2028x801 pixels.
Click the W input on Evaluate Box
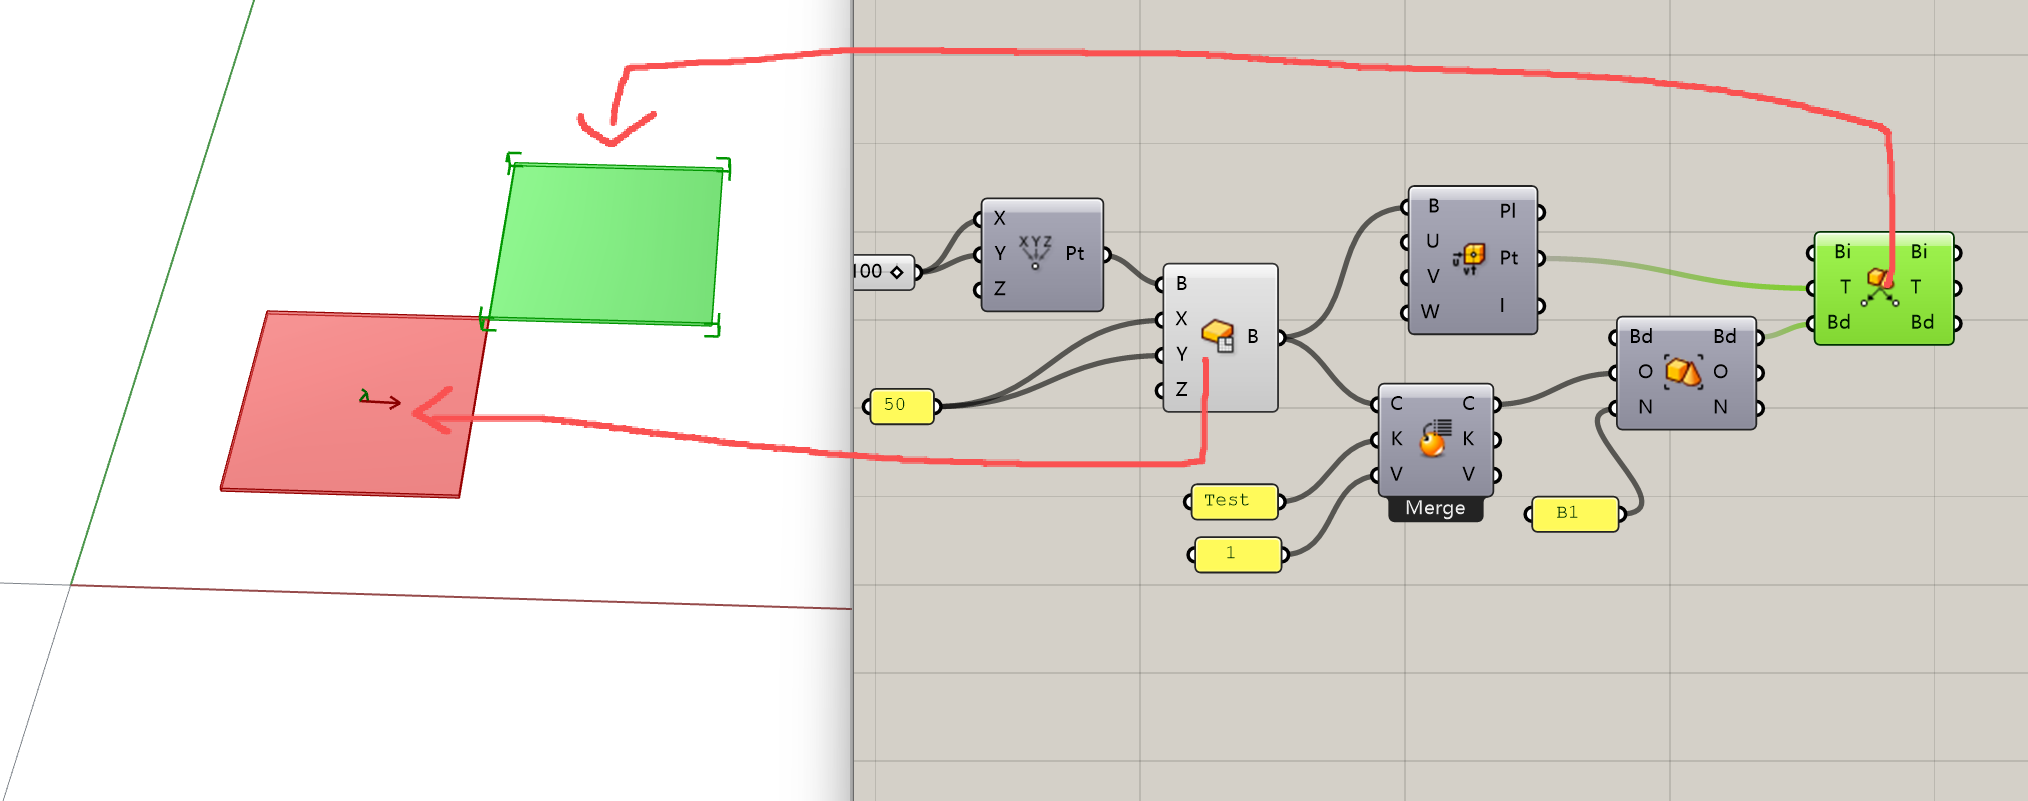(x=1431, y=312)
